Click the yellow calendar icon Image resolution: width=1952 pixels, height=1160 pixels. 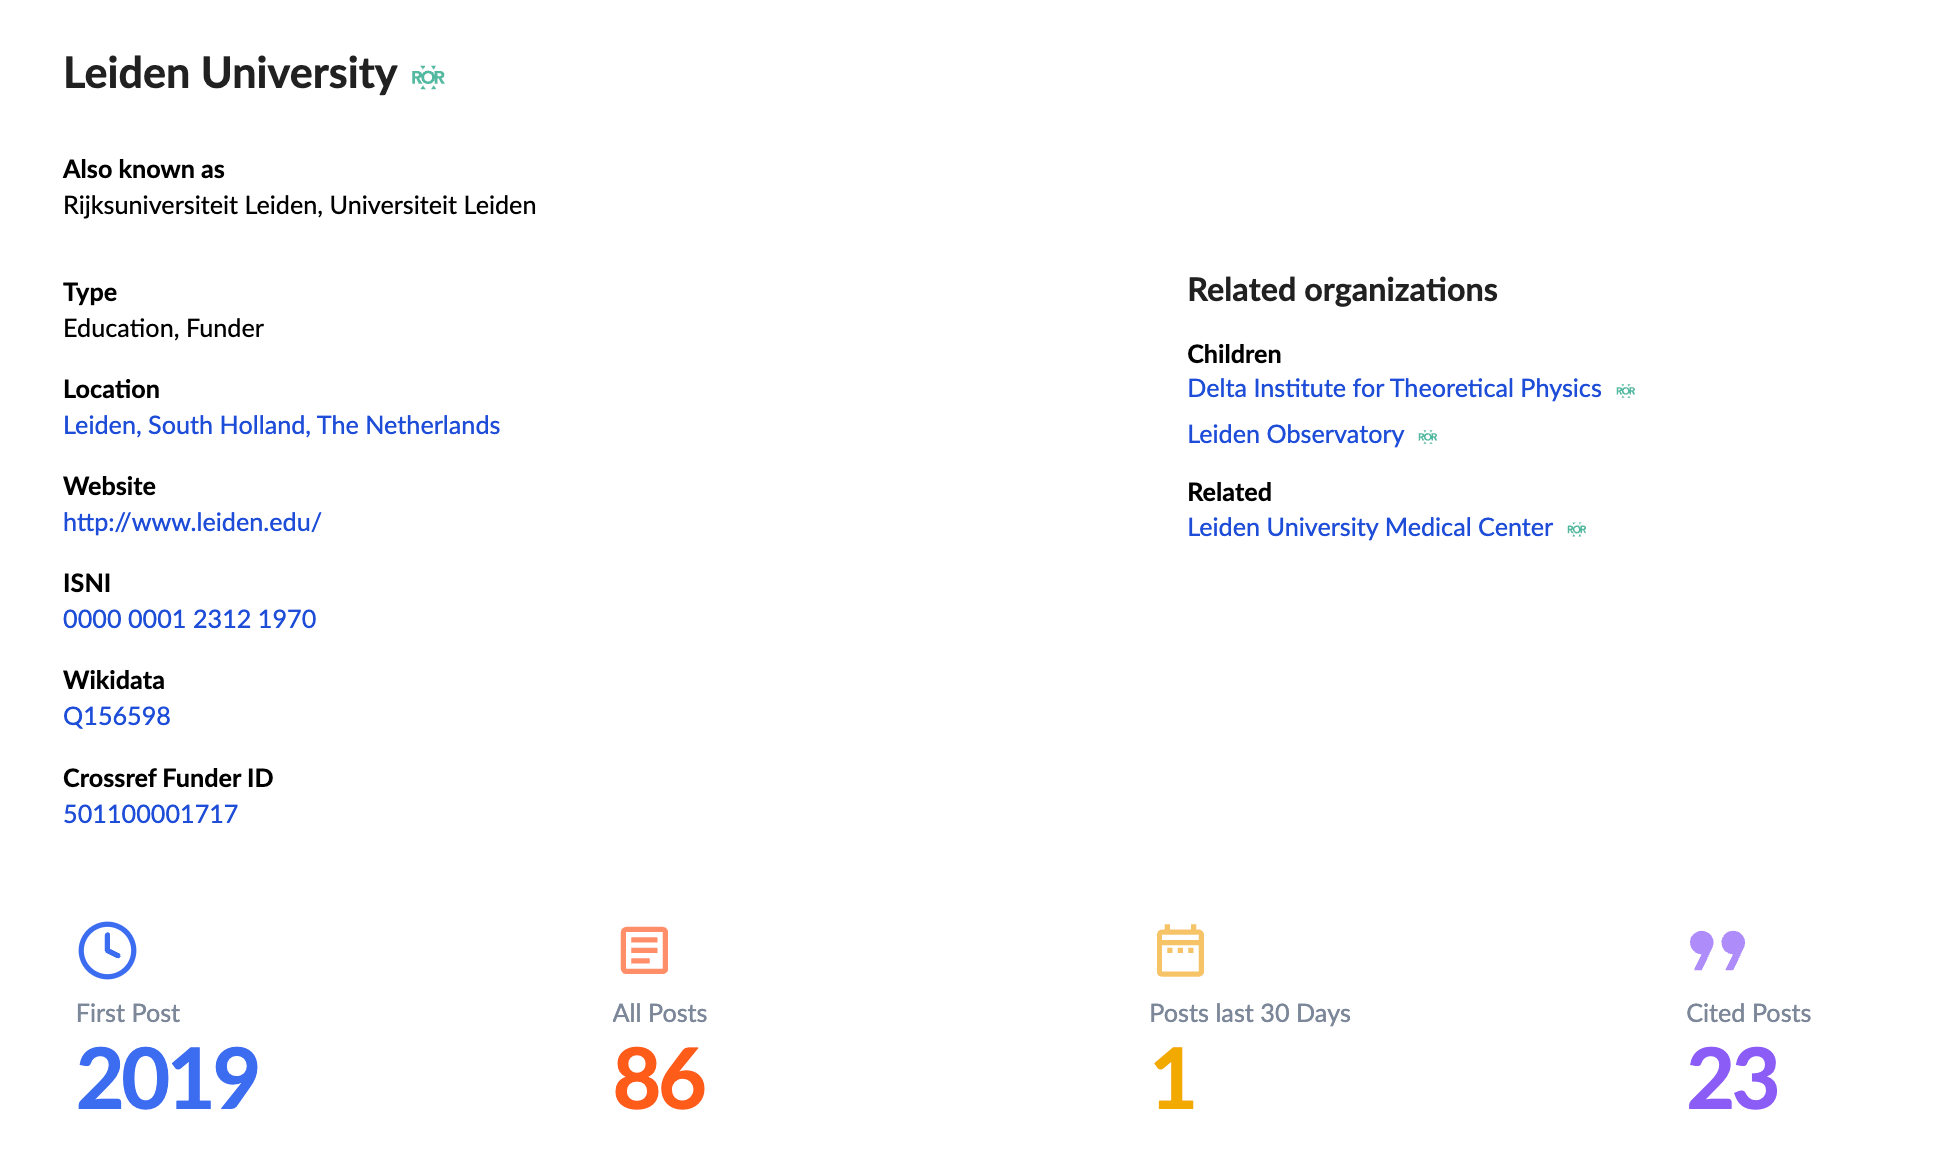click(1180, 950)
